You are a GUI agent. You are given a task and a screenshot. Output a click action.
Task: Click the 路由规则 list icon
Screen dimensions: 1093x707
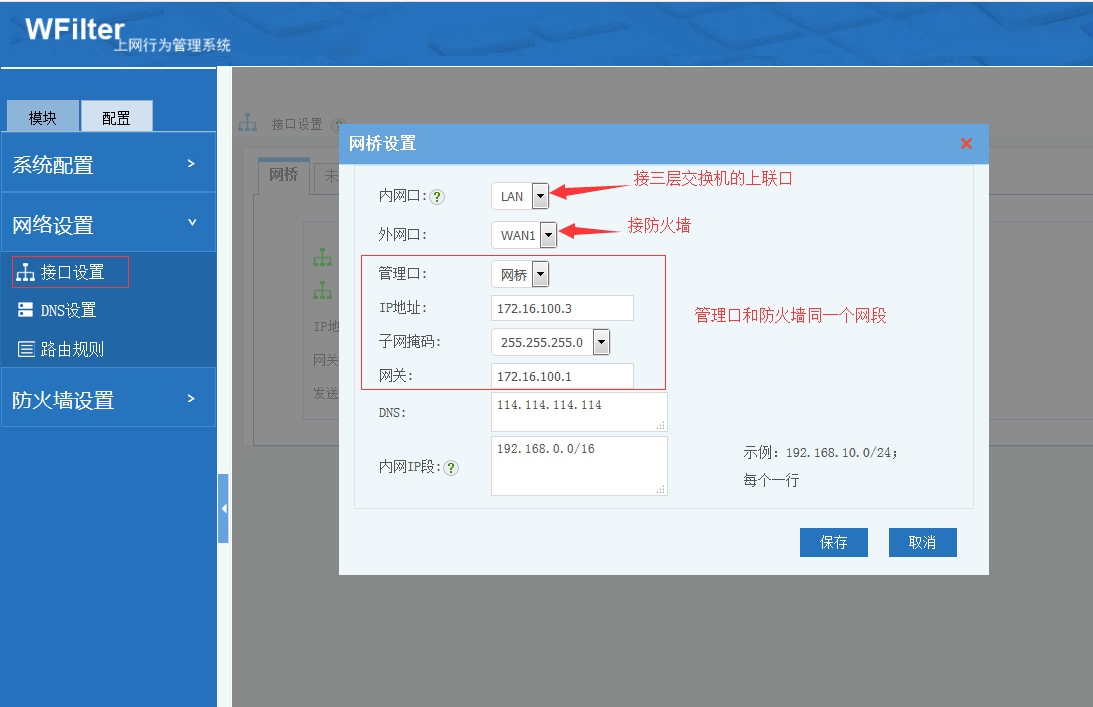[26, 349]
